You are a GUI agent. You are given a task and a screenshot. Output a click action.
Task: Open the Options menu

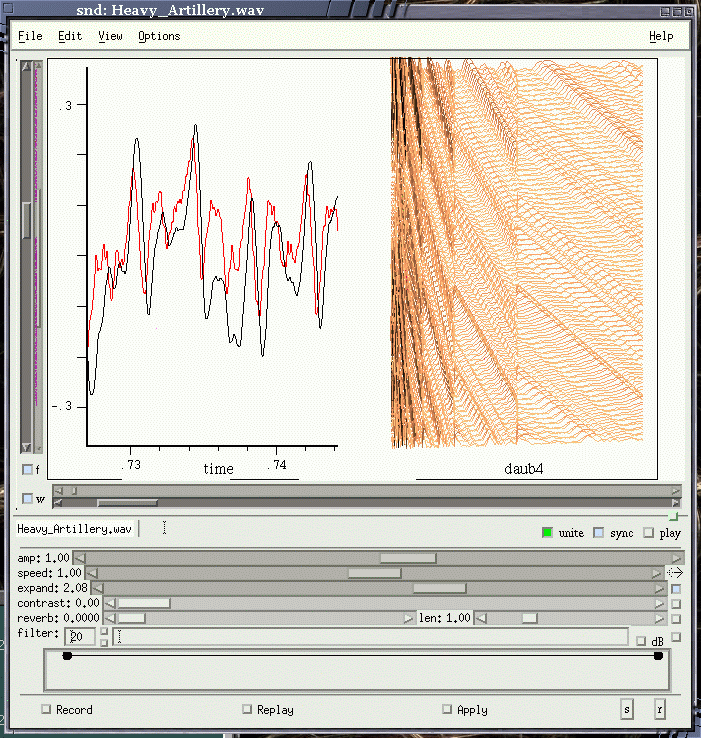(159, 36)
